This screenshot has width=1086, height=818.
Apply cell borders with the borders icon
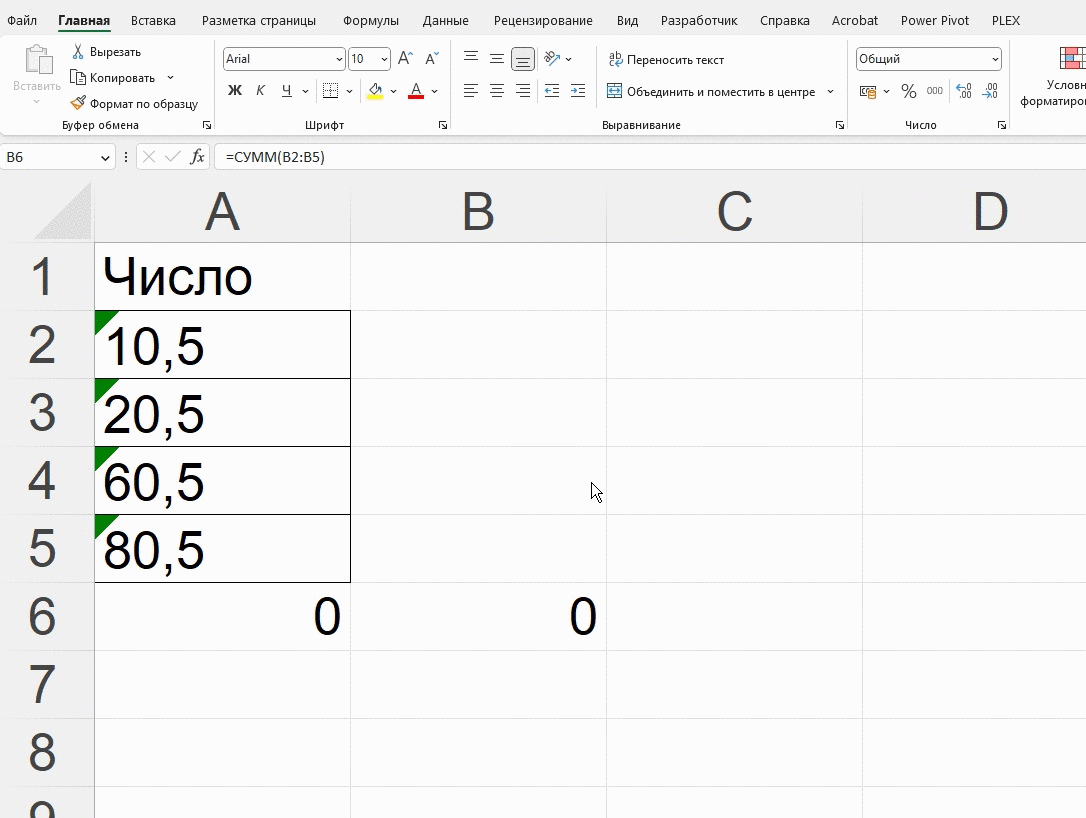[x=330, y=91]
